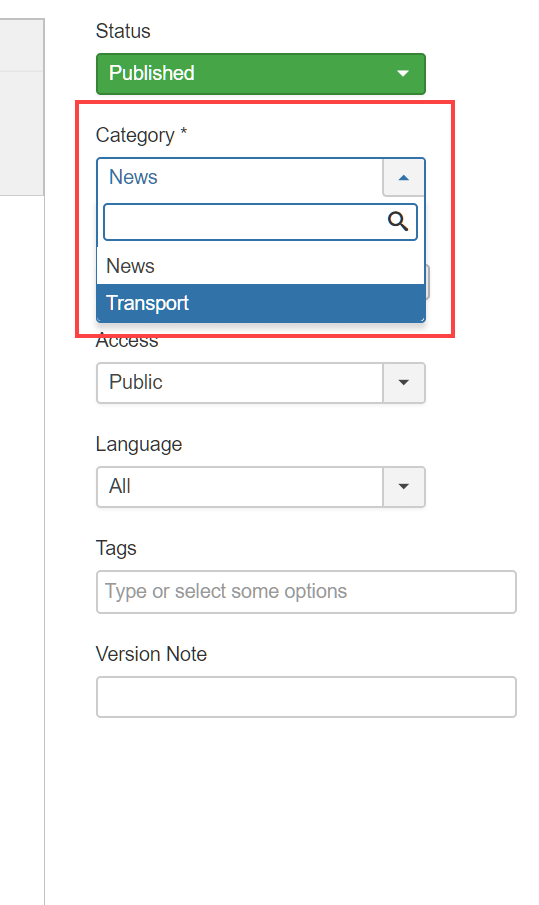Open the Language dropdown showing All

(x=261, y=487)
